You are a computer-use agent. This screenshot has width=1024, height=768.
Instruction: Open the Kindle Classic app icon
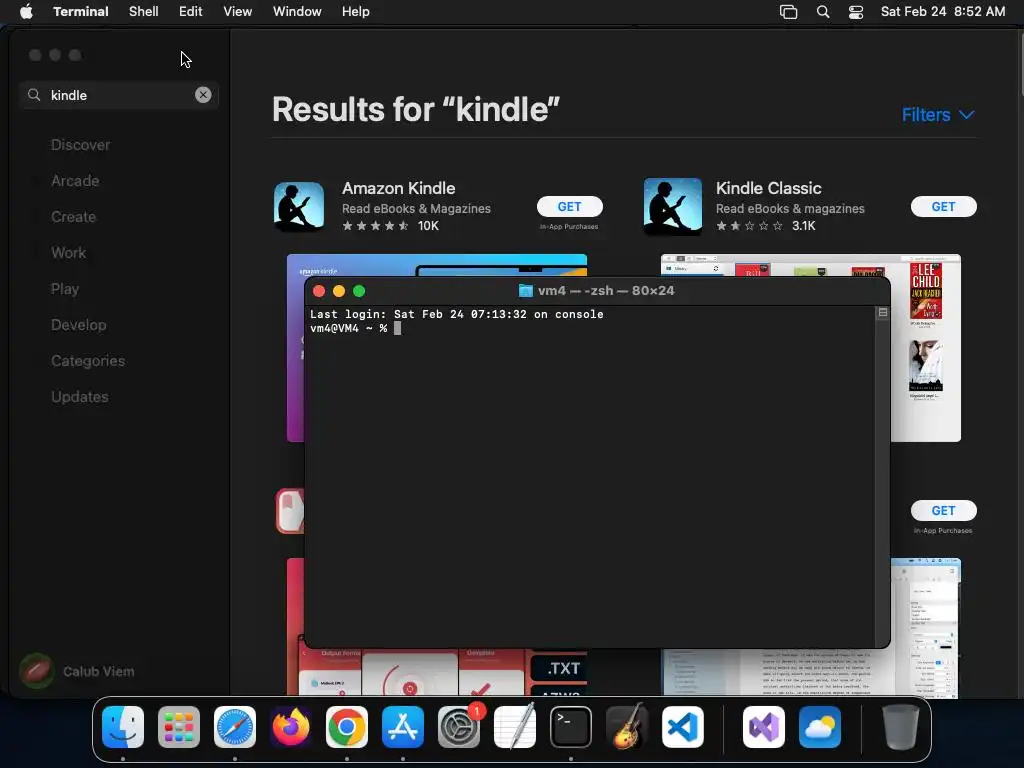pyautogui.click(x=673, y=206)
